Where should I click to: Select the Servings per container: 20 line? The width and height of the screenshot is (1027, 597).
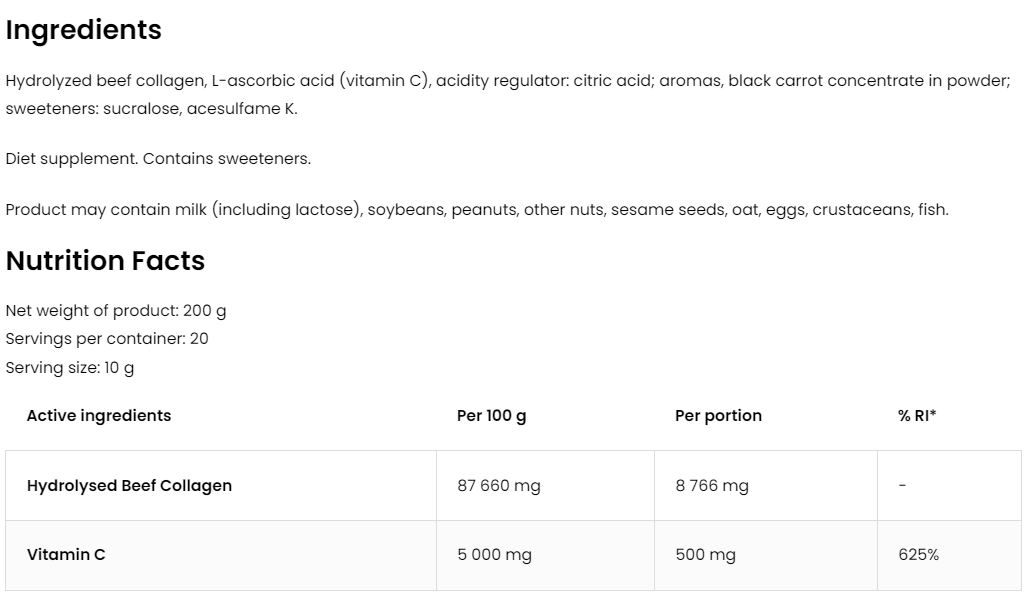click(107, 338)
